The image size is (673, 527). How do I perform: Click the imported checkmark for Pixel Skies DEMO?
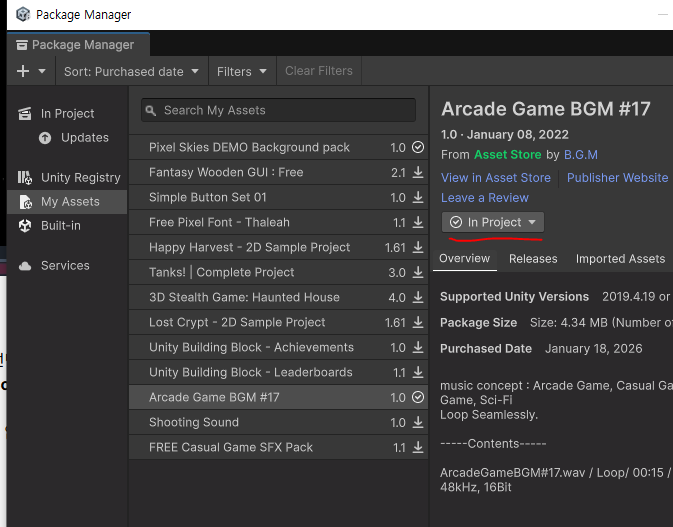(418, 147)
